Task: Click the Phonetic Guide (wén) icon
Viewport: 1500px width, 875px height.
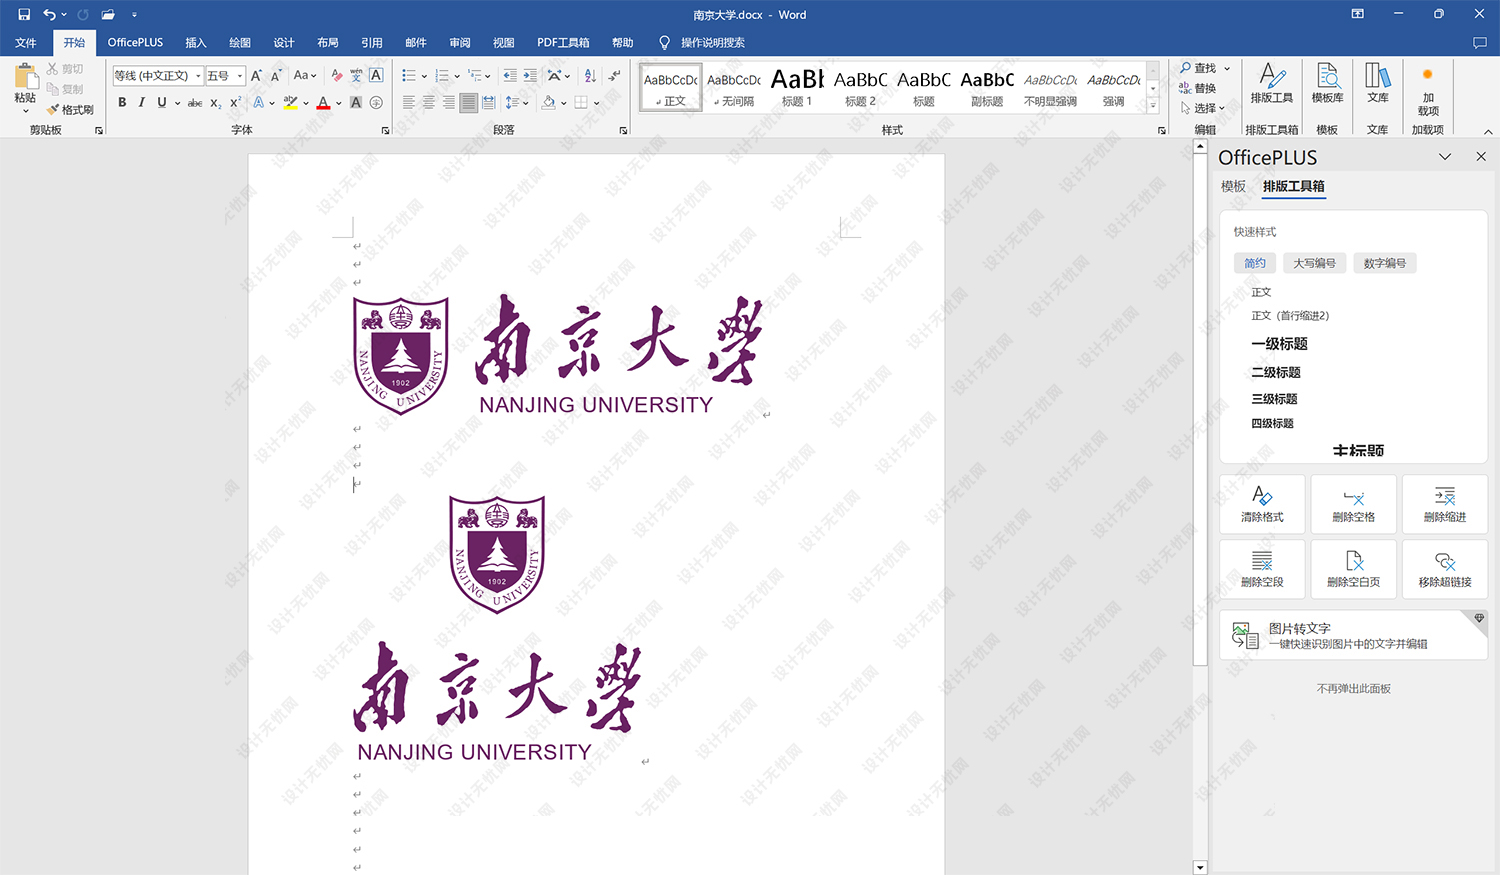Action: (x=356, y=75)
